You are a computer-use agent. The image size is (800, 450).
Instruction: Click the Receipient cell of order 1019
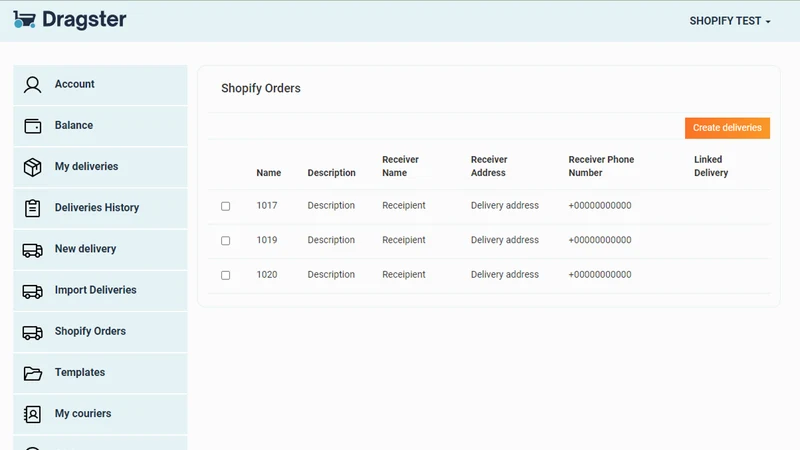[x=404, y=240]
